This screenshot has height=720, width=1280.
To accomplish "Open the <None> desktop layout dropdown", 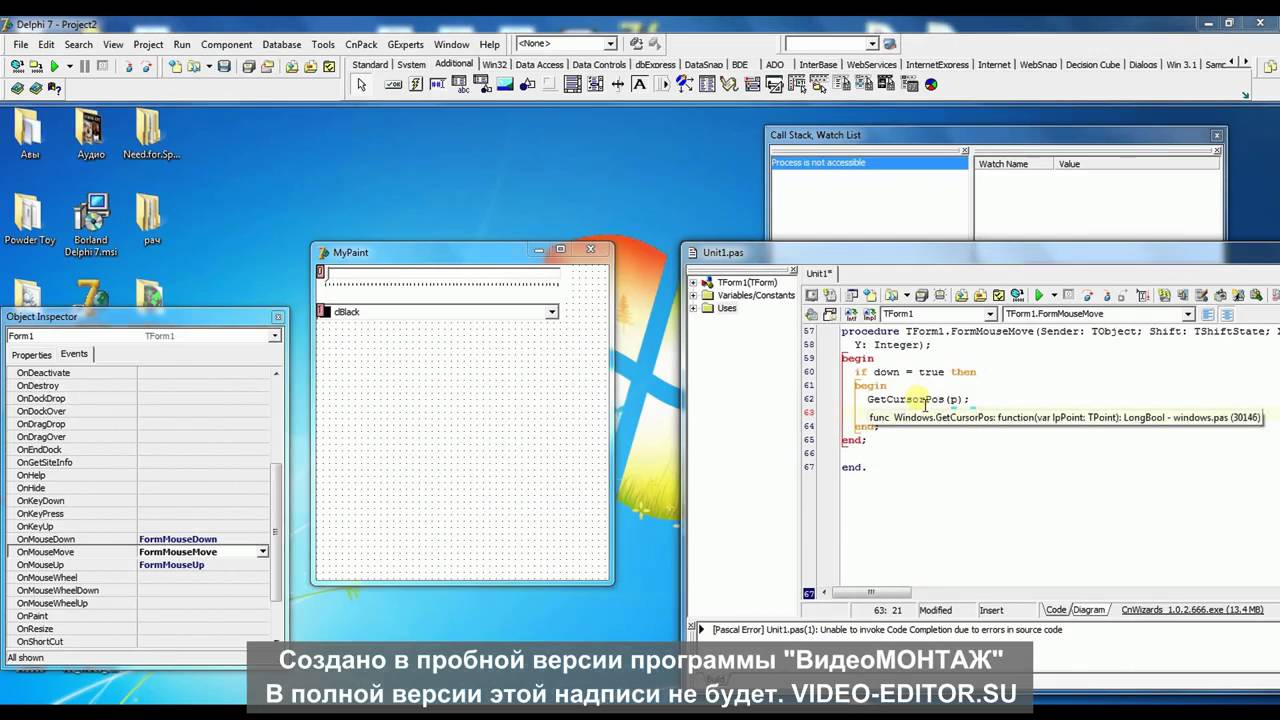I will pyautogui.click(x=610, y=44).
